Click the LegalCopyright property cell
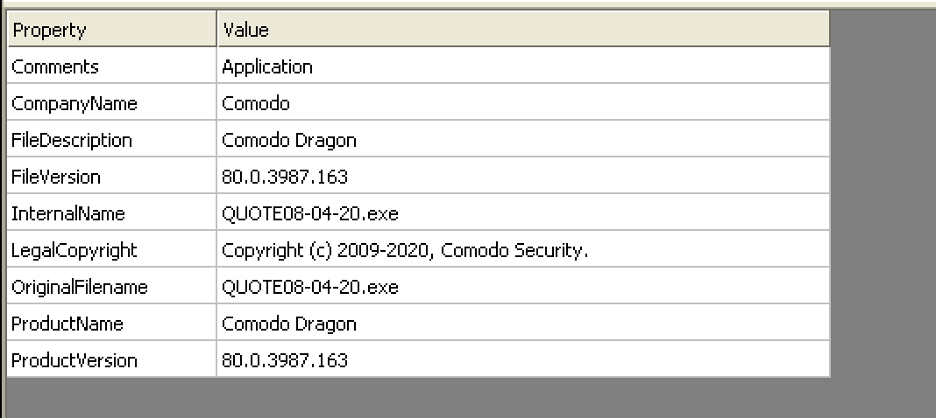936x418 pixels. pos(75,251)
